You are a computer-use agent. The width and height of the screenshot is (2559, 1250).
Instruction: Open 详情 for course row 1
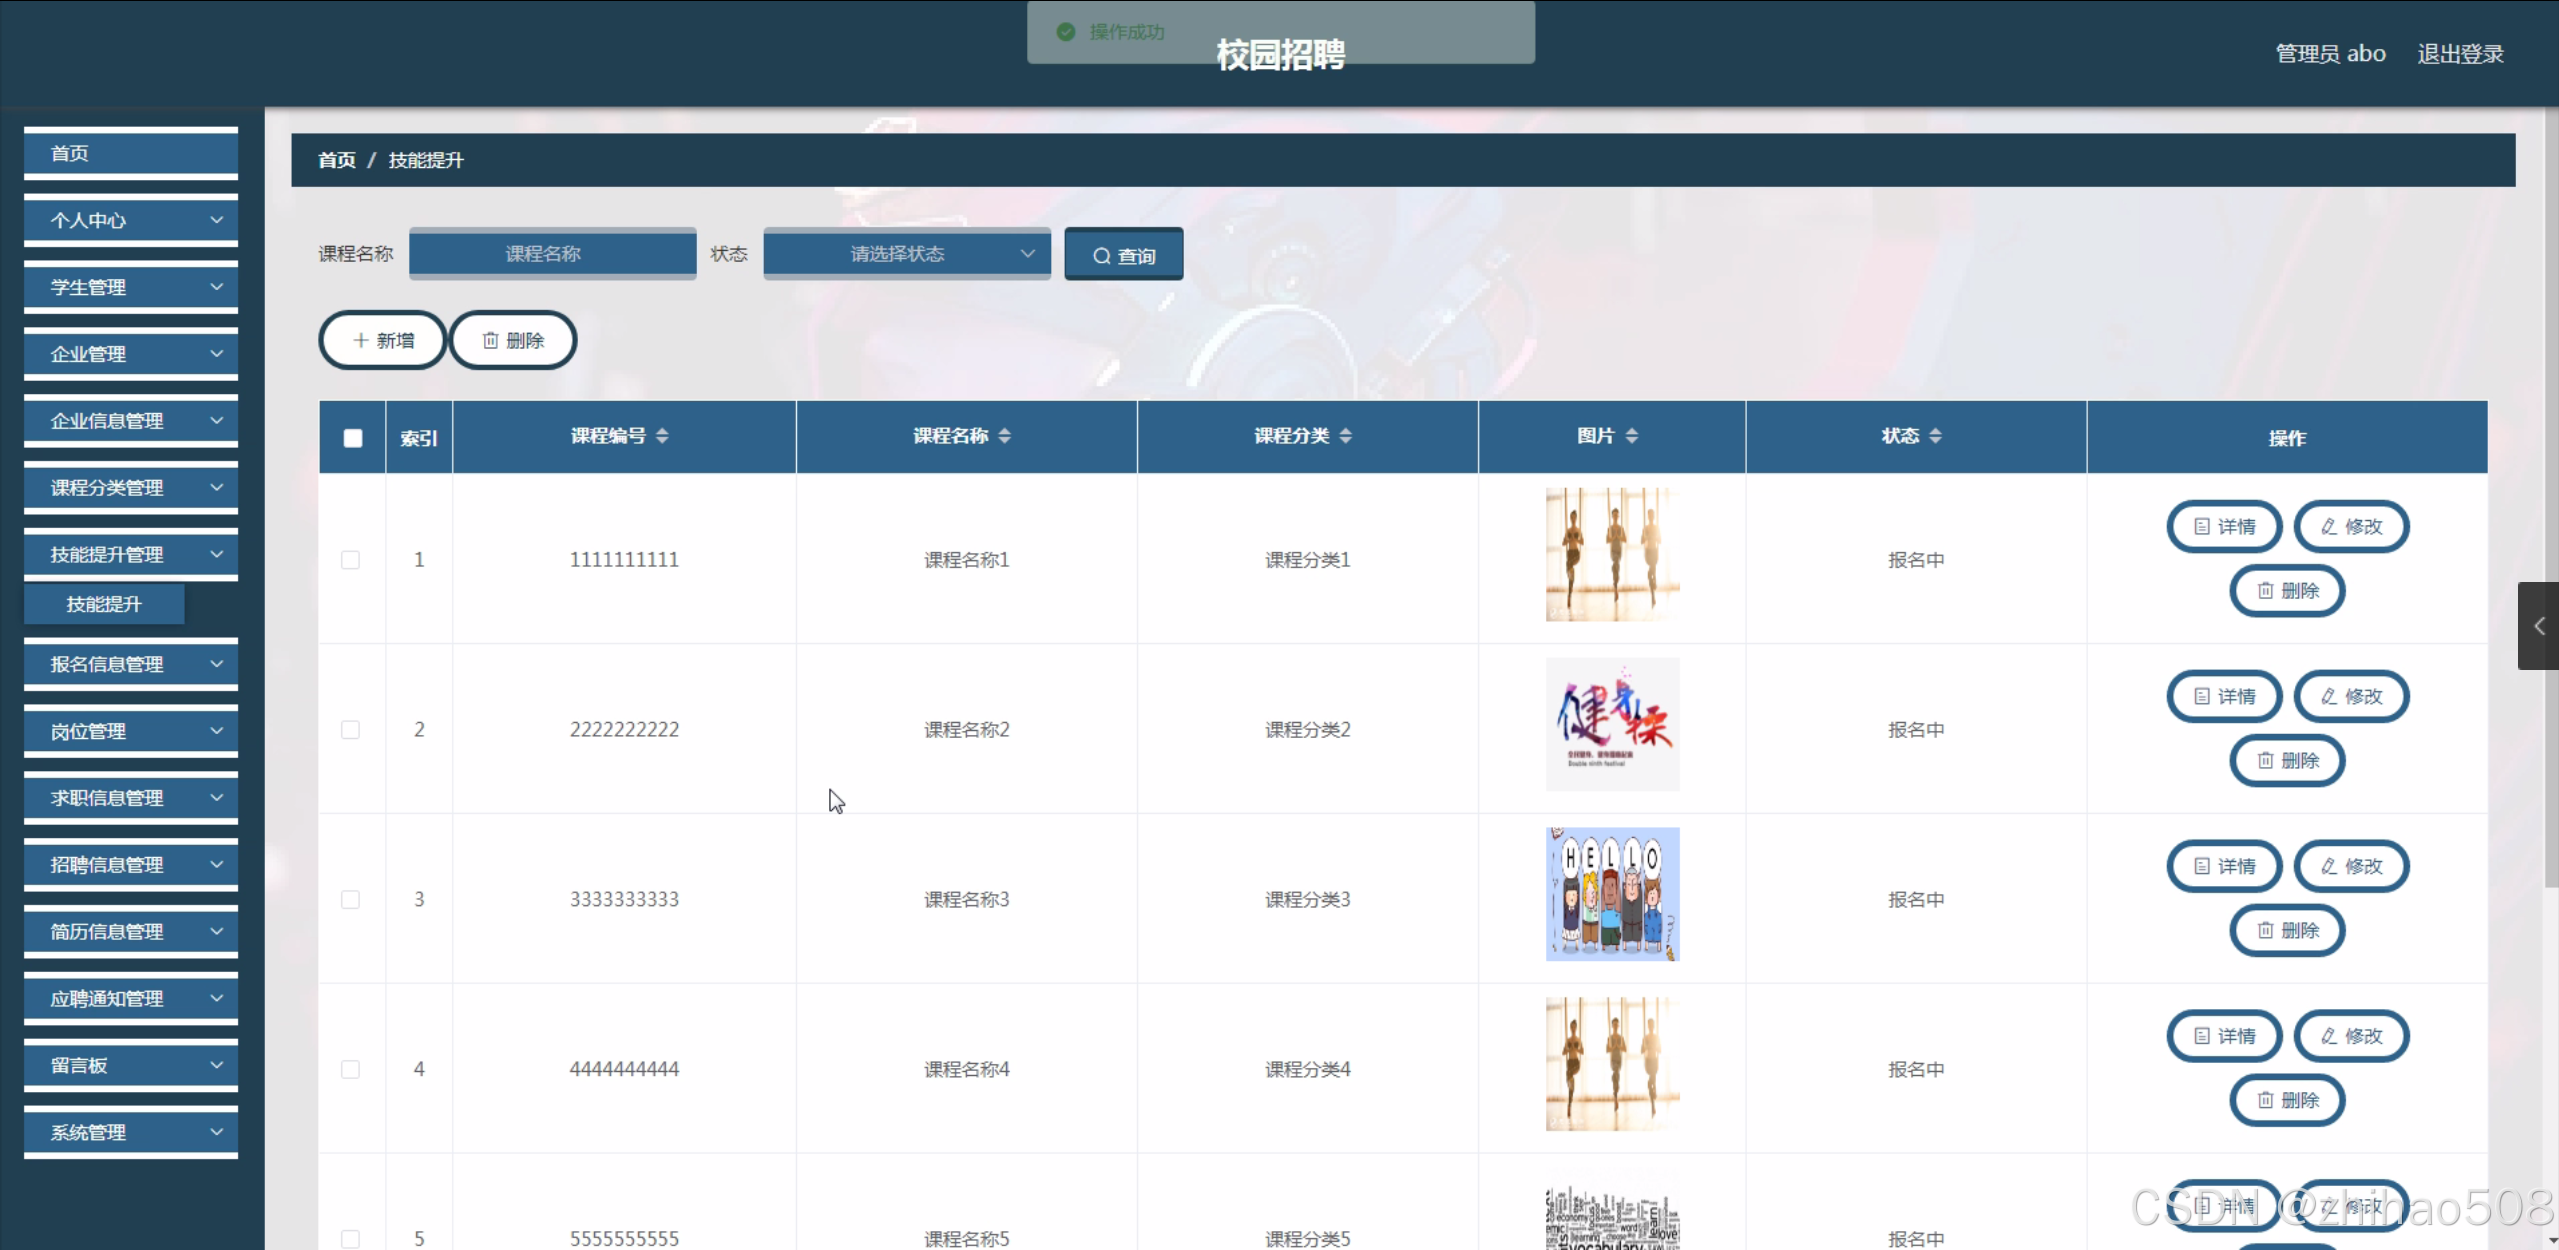point(2224,526)
